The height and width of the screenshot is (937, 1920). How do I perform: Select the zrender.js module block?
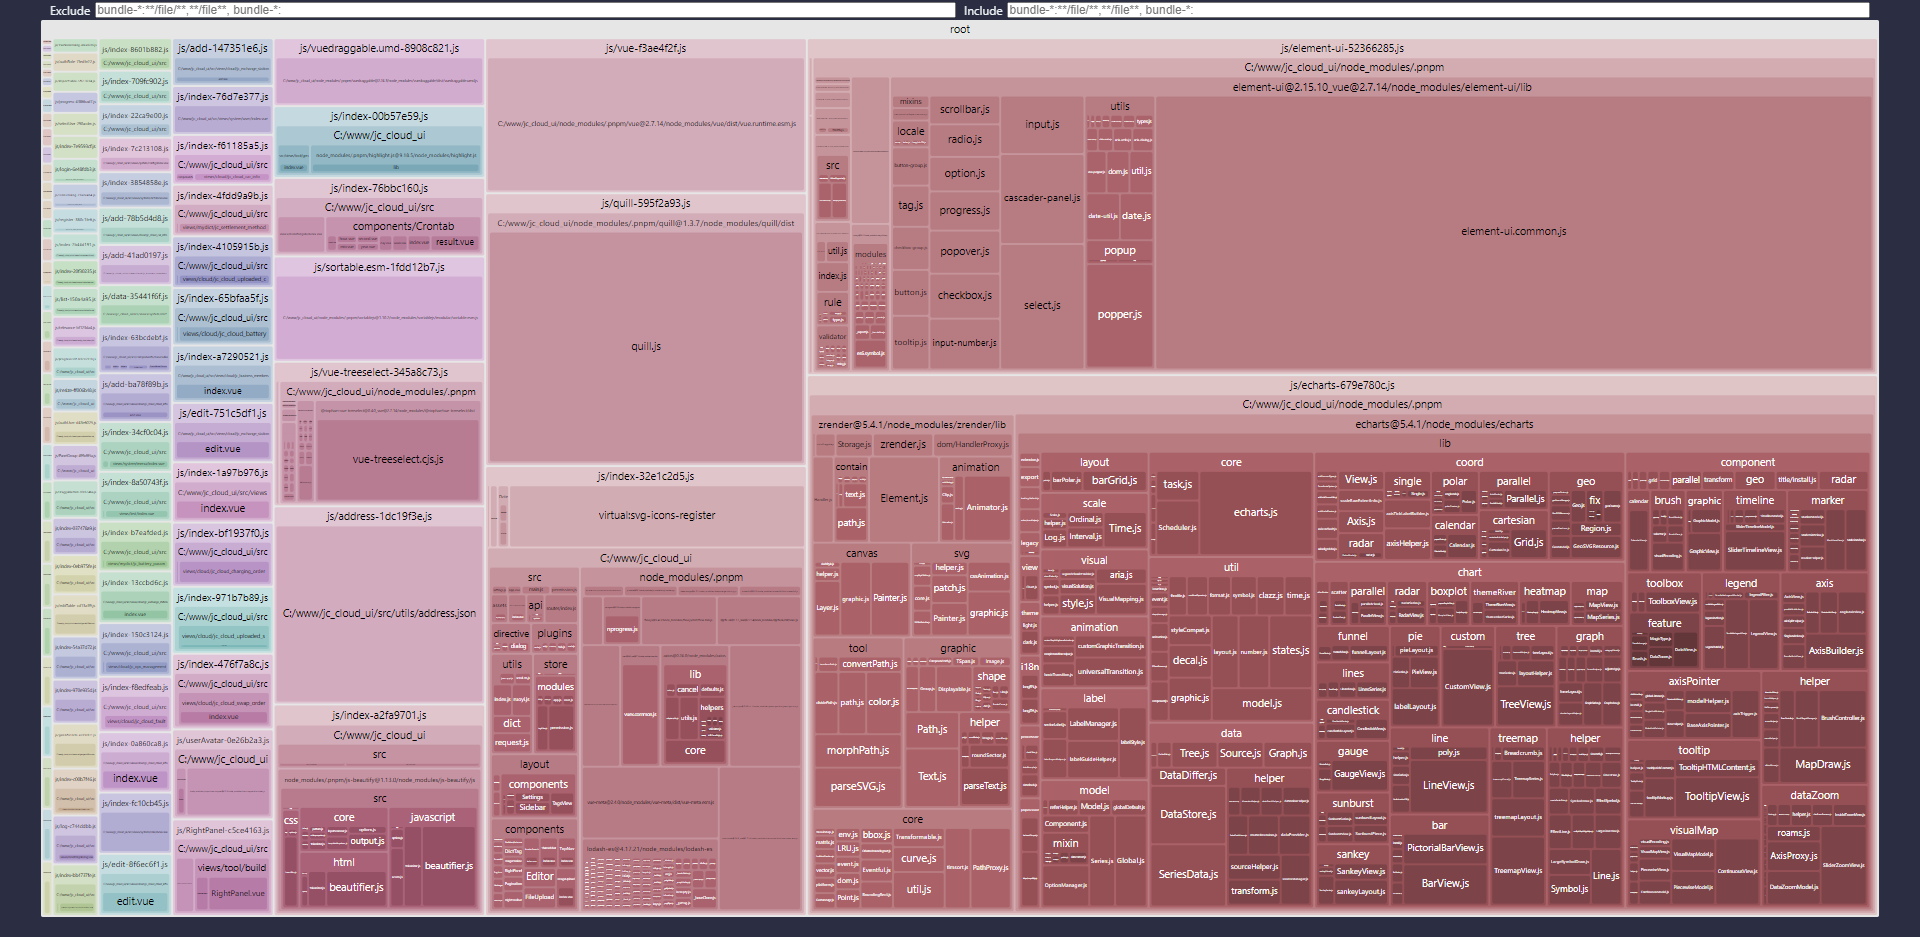click(x=903, y=444)
